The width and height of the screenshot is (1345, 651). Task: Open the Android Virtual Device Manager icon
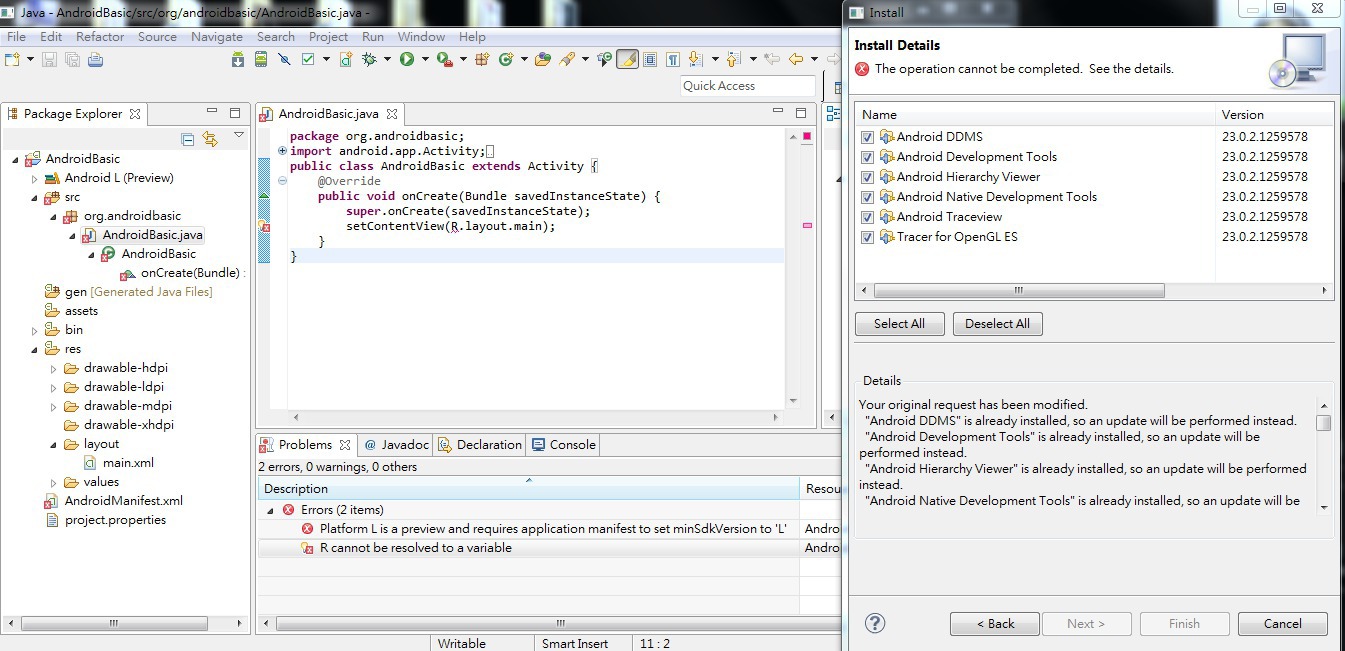[261, 60]
